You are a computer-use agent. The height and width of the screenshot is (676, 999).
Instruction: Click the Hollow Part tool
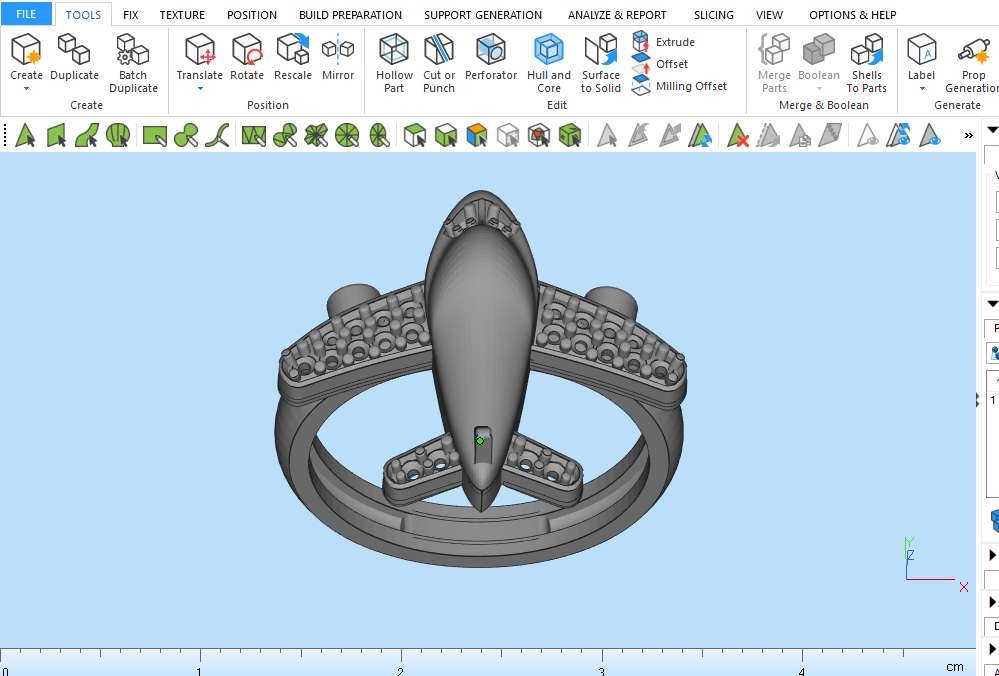394,63
